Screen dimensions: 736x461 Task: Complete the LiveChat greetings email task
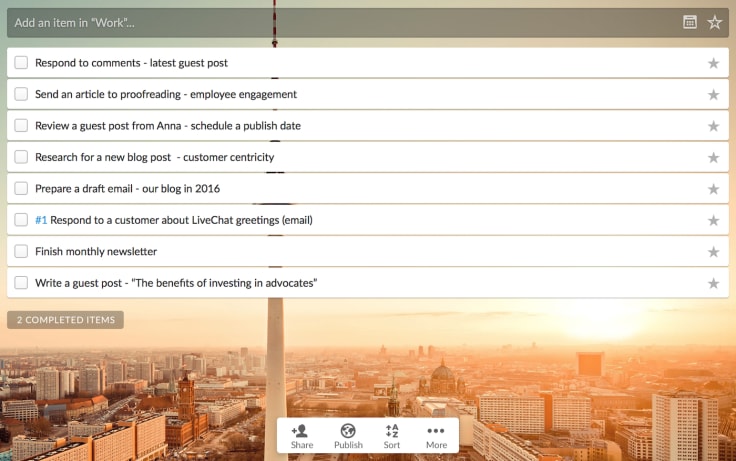[x=21, y=220]
